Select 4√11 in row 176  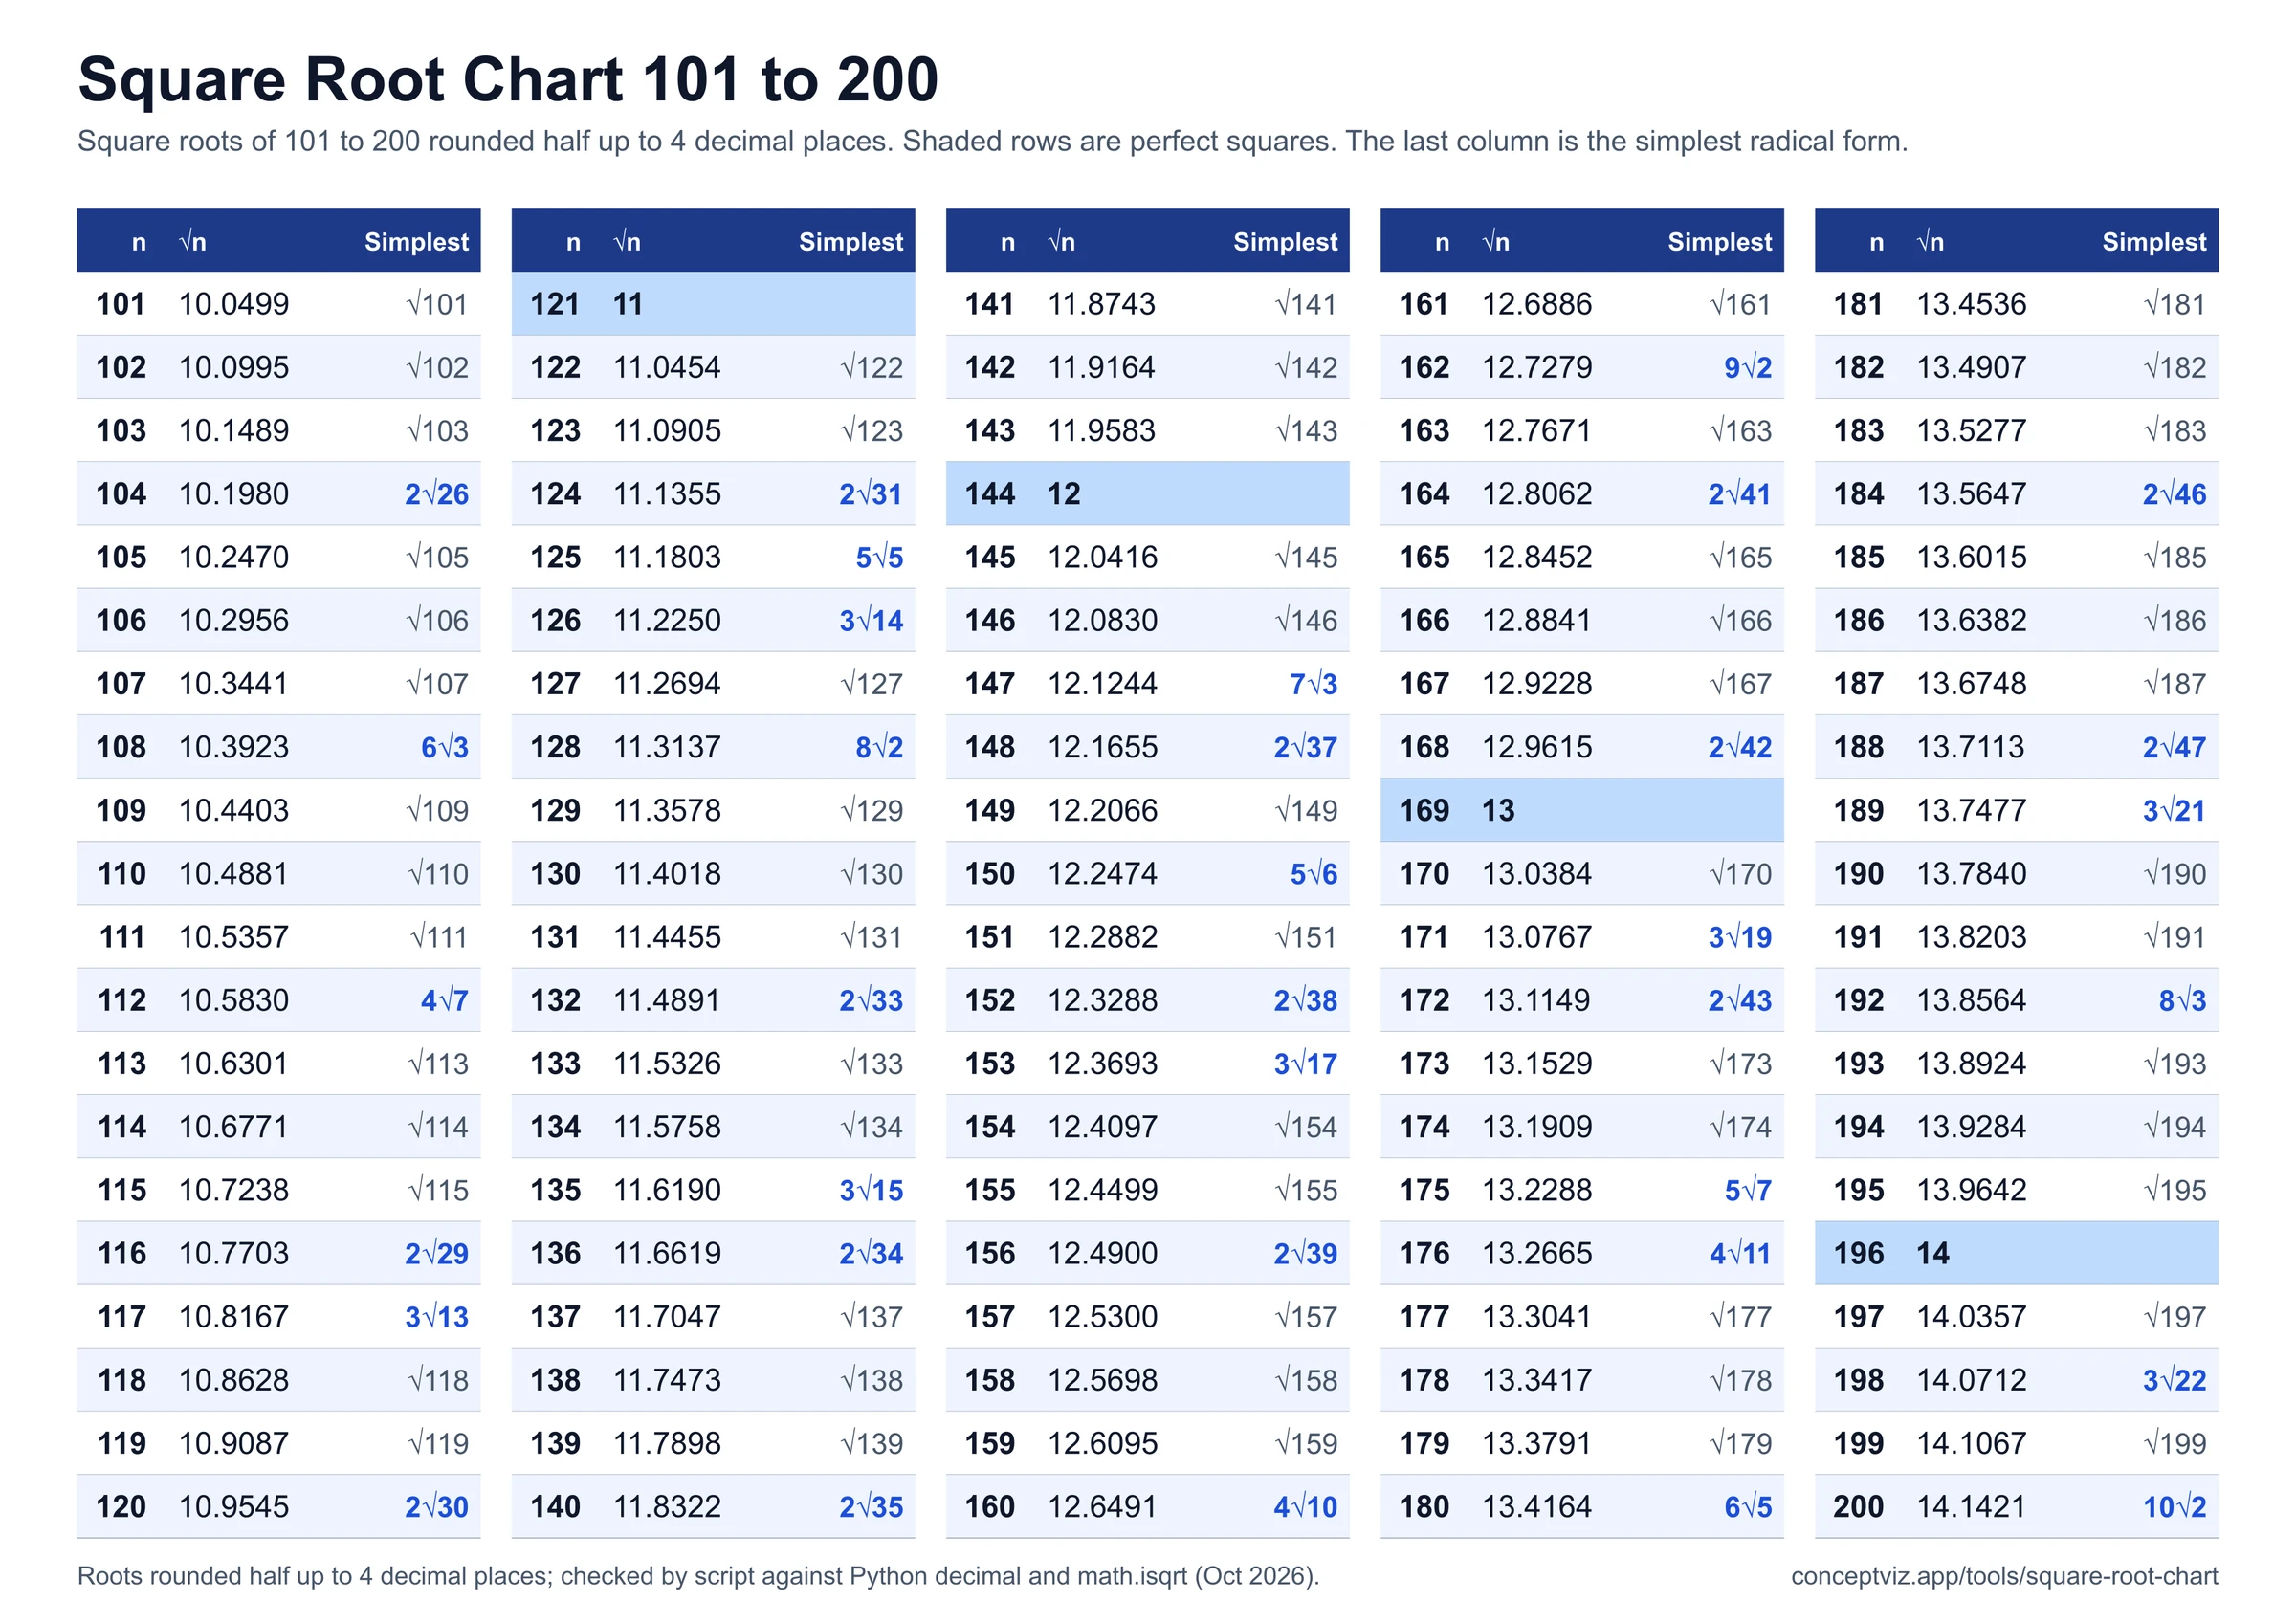pos(1740,1254)
